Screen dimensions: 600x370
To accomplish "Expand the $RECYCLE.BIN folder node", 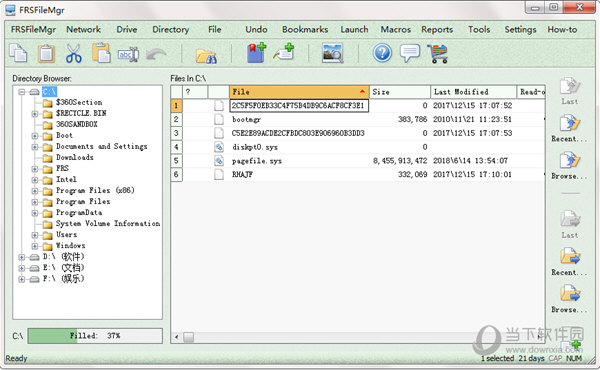I will pos(35,114).
